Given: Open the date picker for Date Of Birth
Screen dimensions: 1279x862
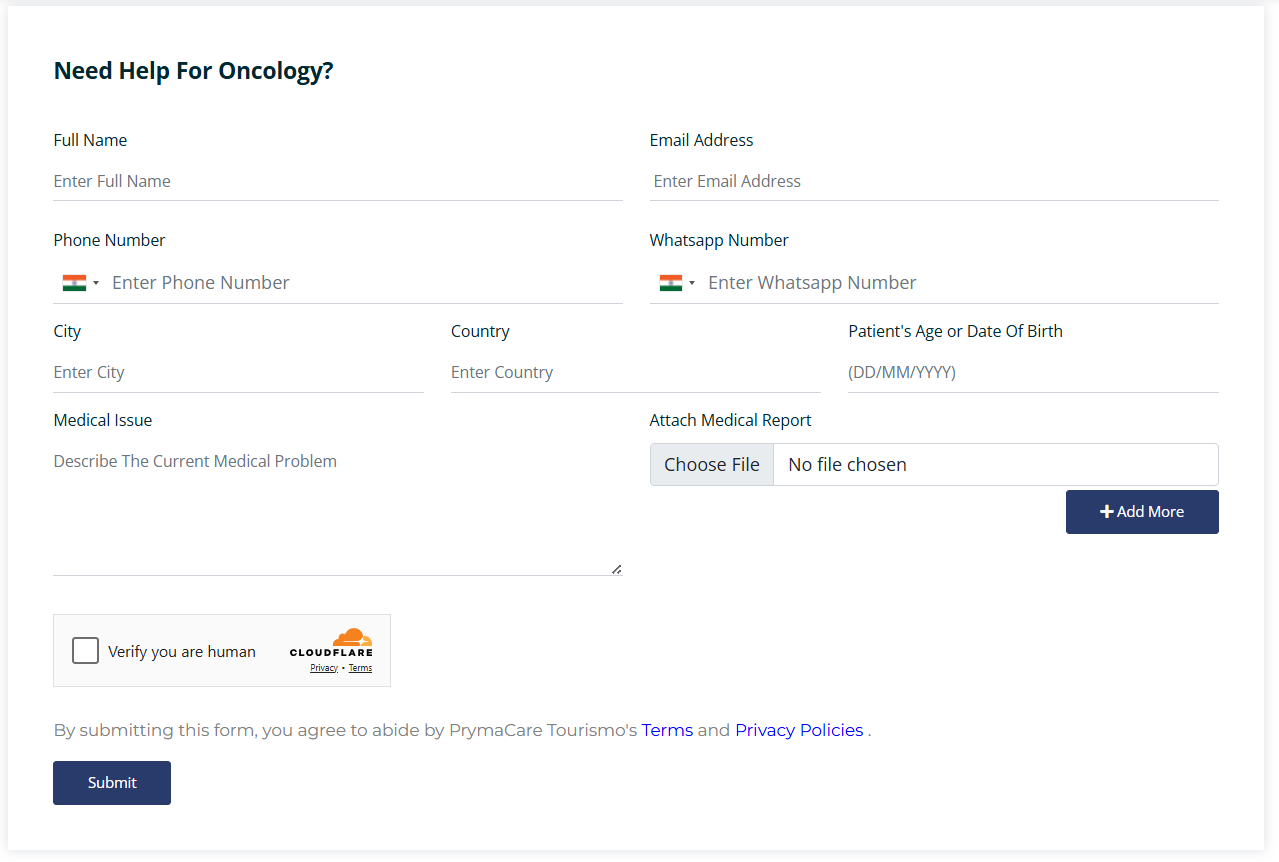Looking at the screenshot, I should point(1030,371).
